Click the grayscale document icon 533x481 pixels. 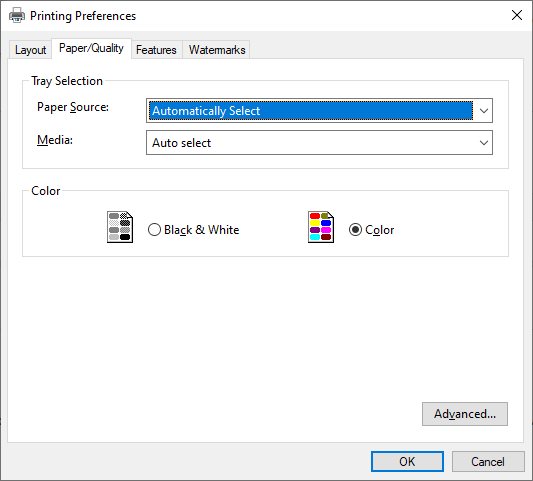click(120, 227)
